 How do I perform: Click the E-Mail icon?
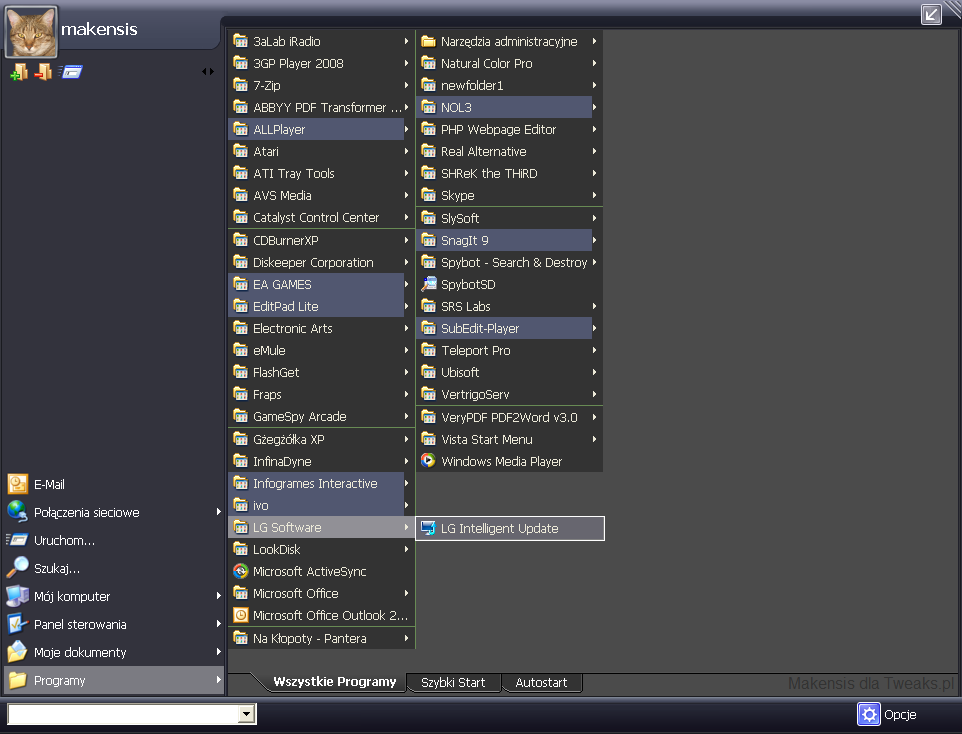18,484
